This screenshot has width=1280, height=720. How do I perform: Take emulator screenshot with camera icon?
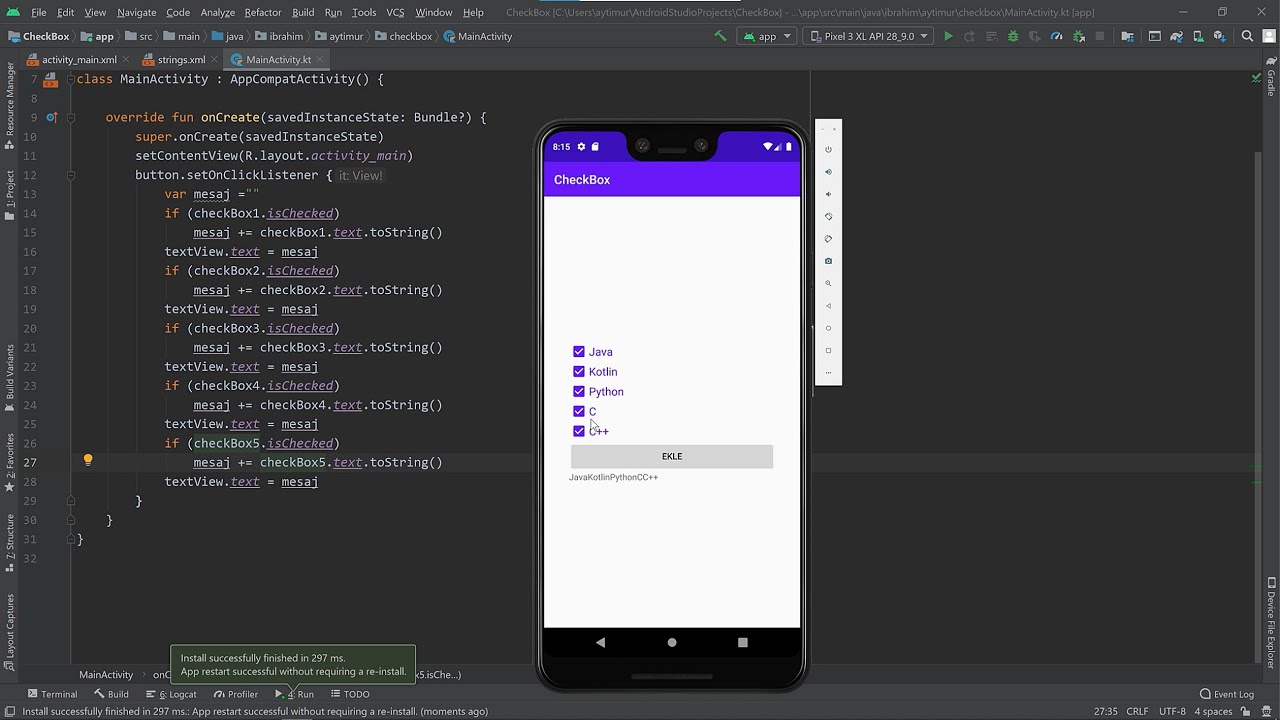(x=828, y=261)
